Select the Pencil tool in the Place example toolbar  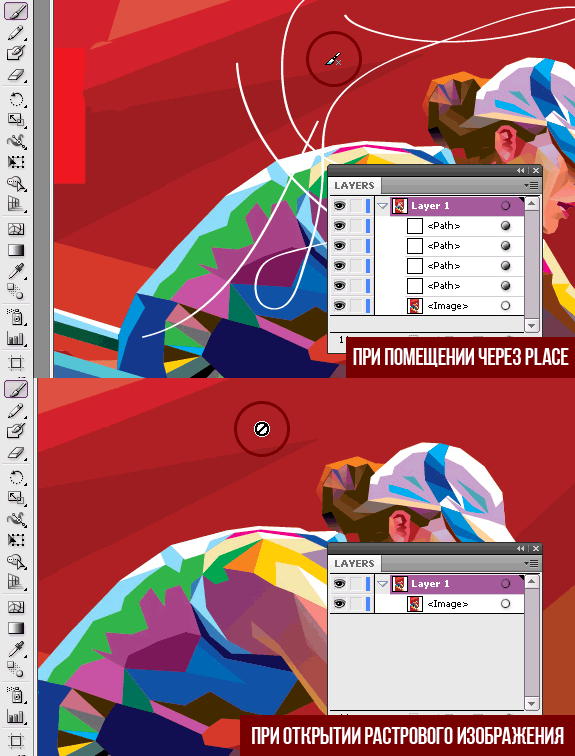16,33
